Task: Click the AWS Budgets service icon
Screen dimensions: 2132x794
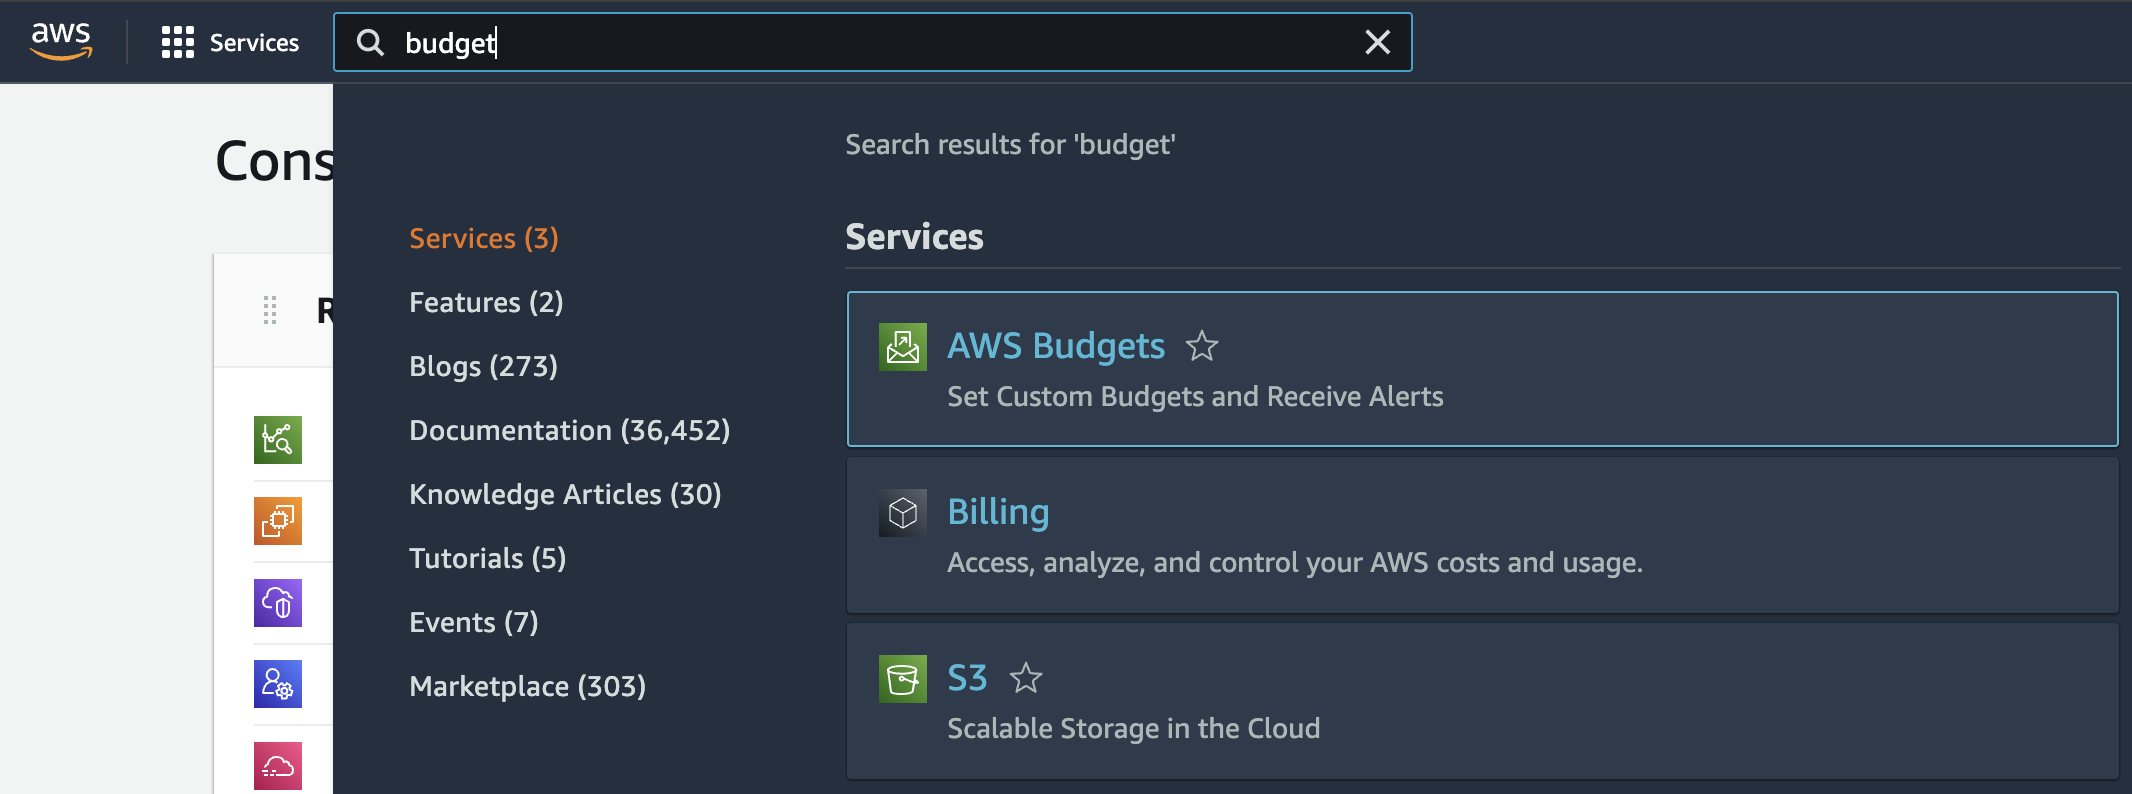Action: (903, 347)
